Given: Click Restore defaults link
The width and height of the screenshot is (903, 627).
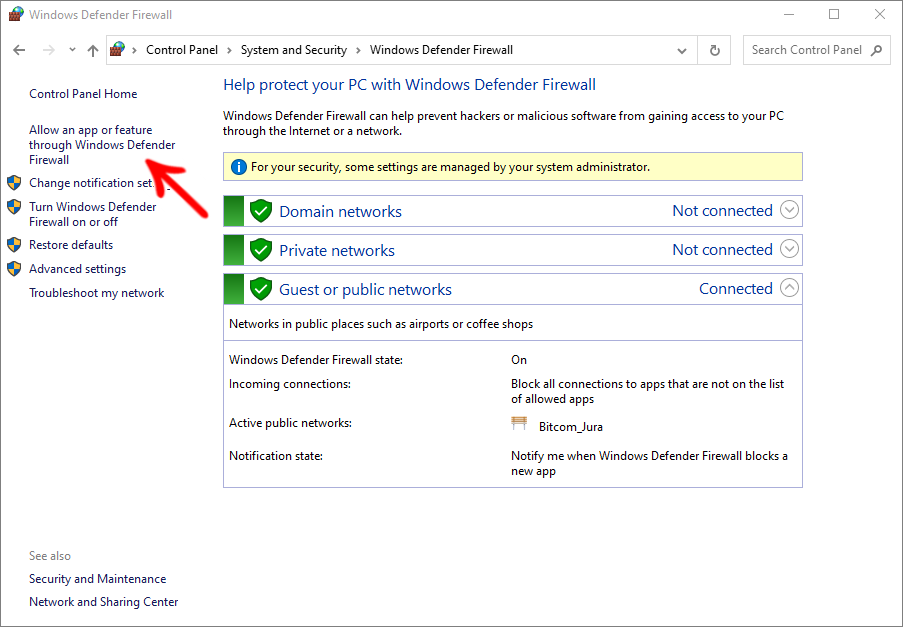Looking at the screenshot, I should coord(71,245).
